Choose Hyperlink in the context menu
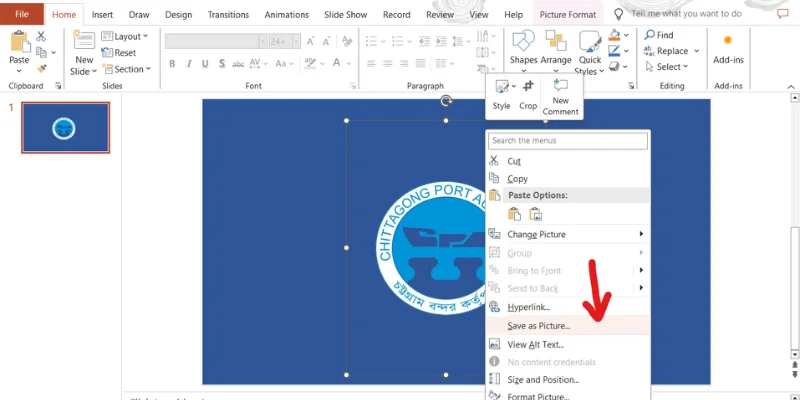Viewport: 800px width, 400px height. pyautogui.click(x=568, y=307)
